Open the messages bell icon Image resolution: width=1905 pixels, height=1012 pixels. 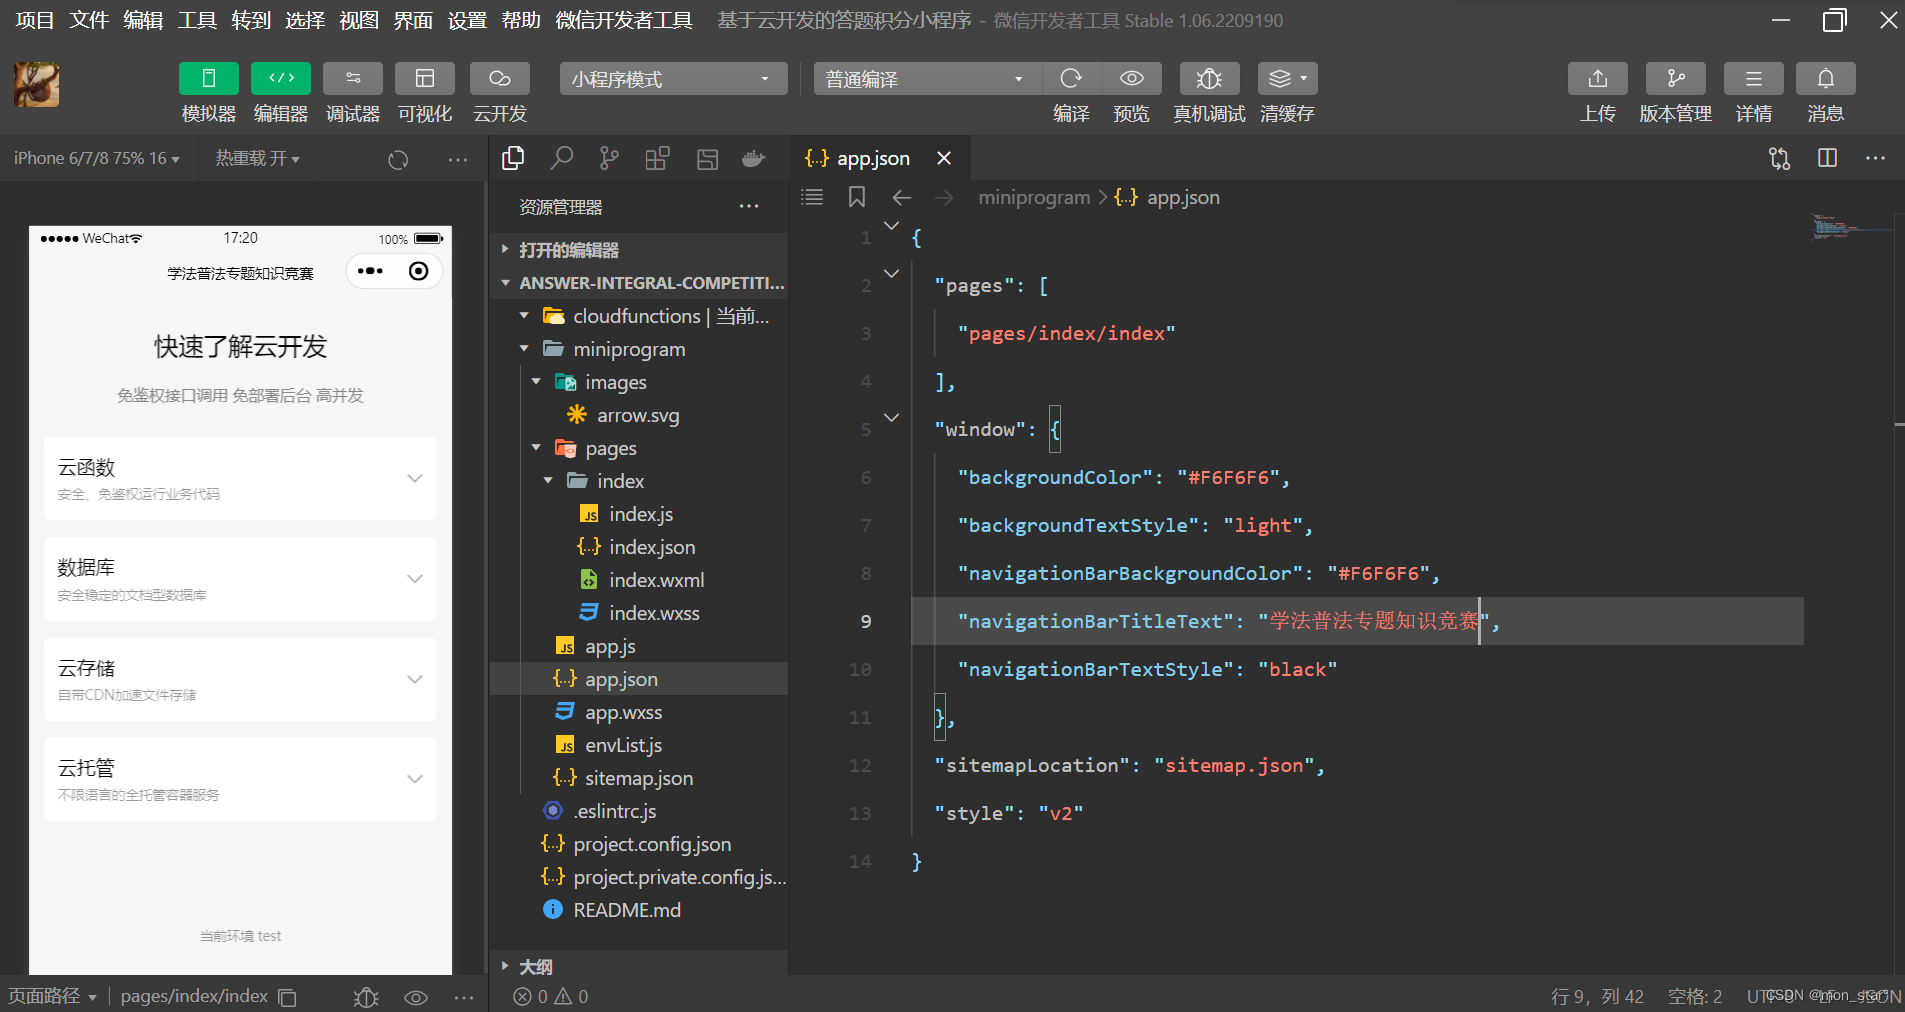click(x=1826, y=78)
